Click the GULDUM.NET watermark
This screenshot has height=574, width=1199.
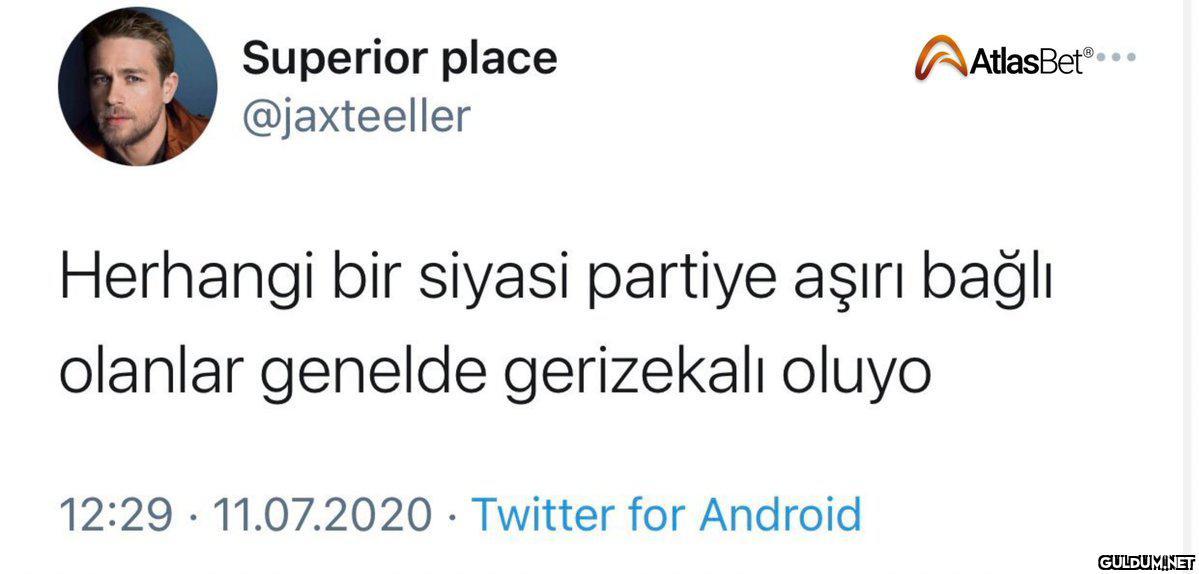click(x=1146, y=561)
